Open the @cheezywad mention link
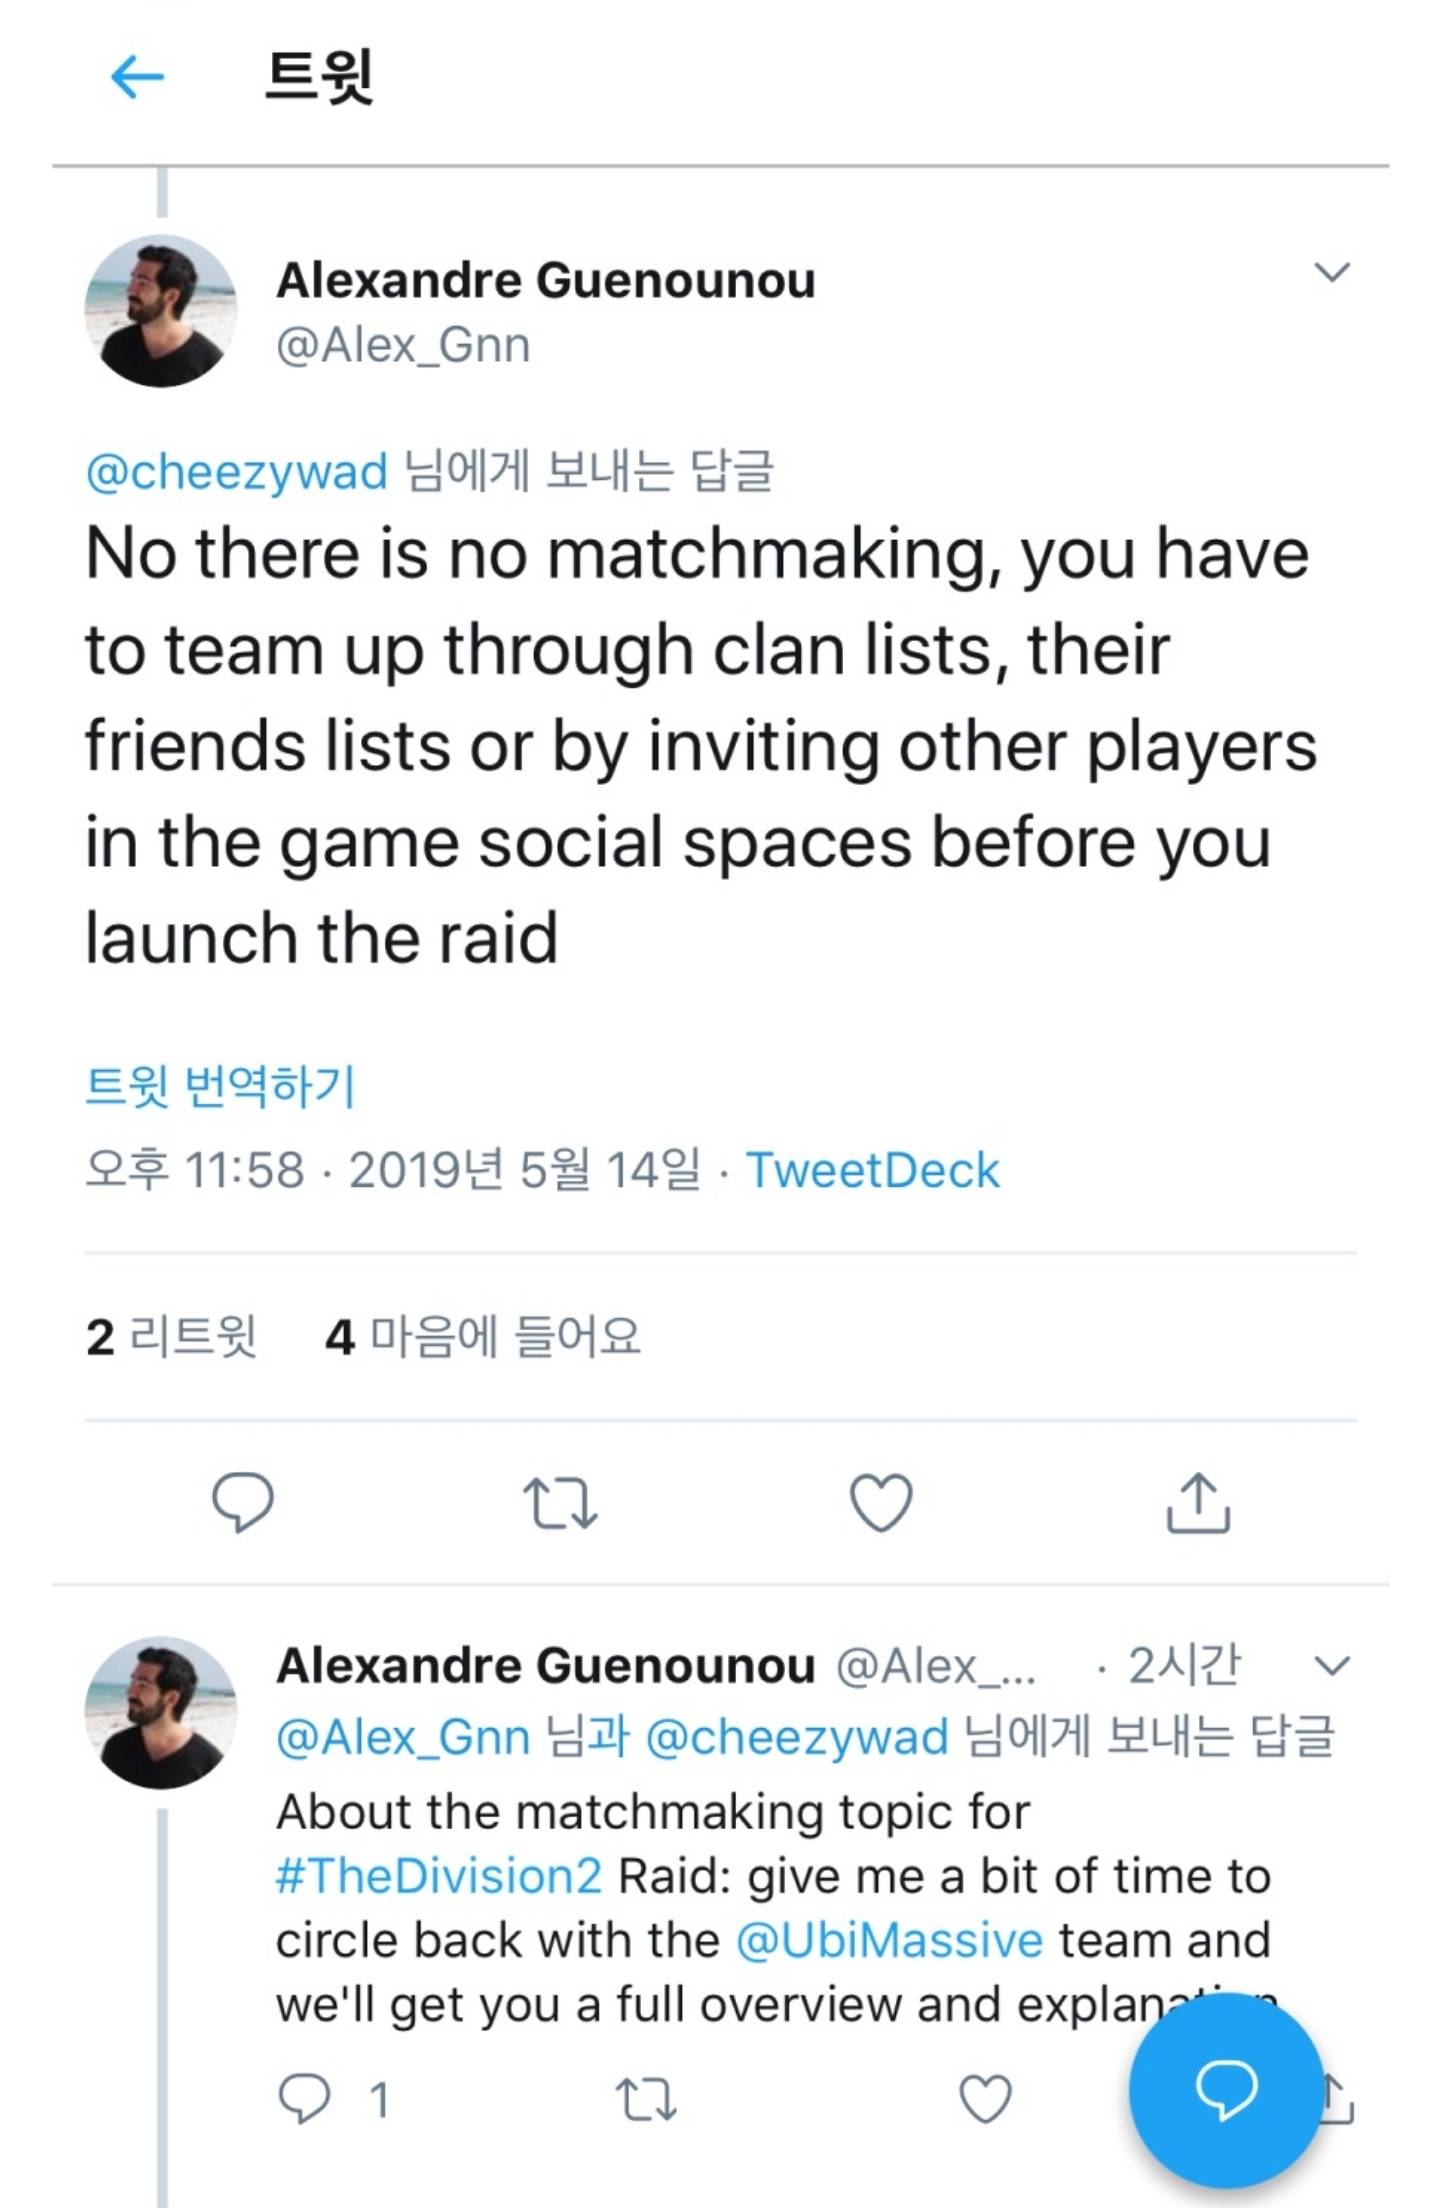The height and width of the screenshot is (2208, 1439). coord(237,471)
